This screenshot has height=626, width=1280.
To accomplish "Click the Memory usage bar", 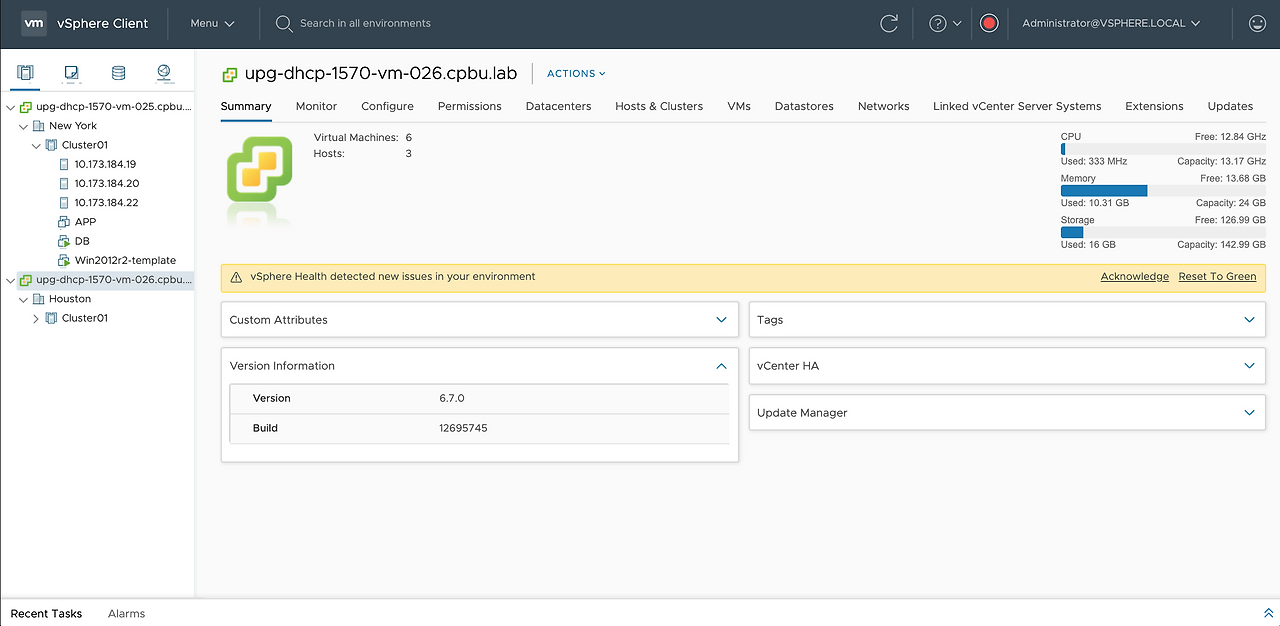I will tap(1103, 190).
